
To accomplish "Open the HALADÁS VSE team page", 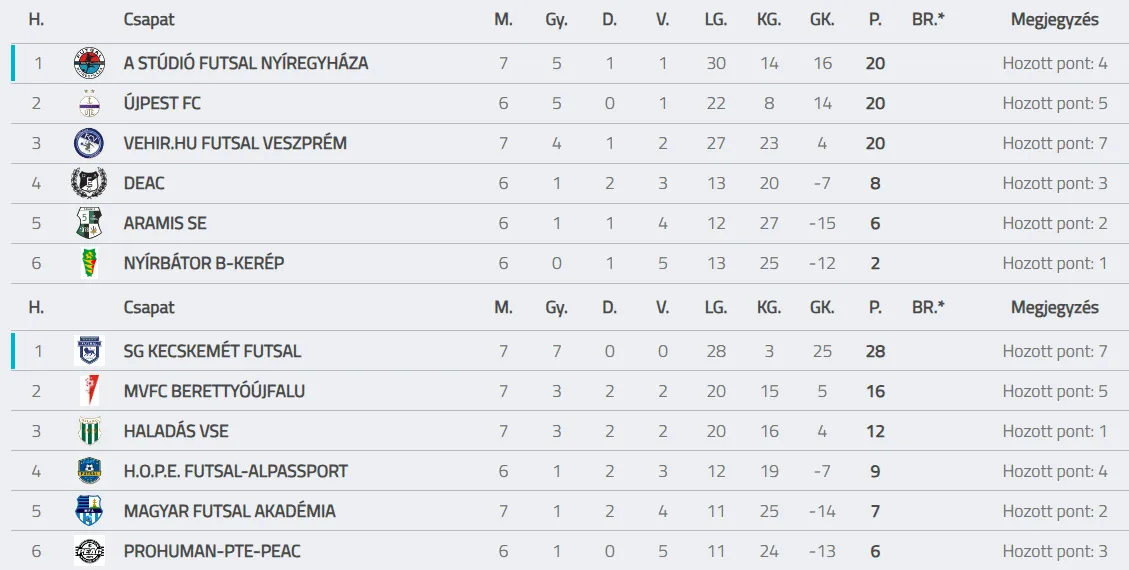I will pyautogui.click(x=176, y=431).
